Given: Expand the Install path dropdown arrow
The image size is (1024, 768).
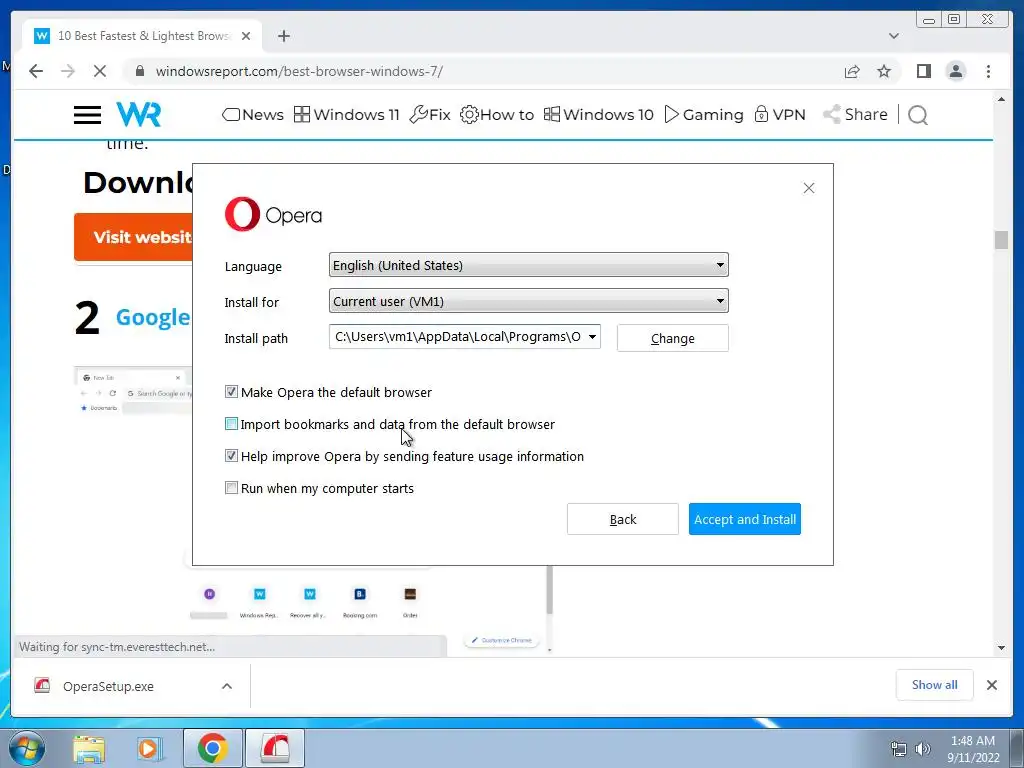Looking at the screenshot, I should tap(592, 337).
